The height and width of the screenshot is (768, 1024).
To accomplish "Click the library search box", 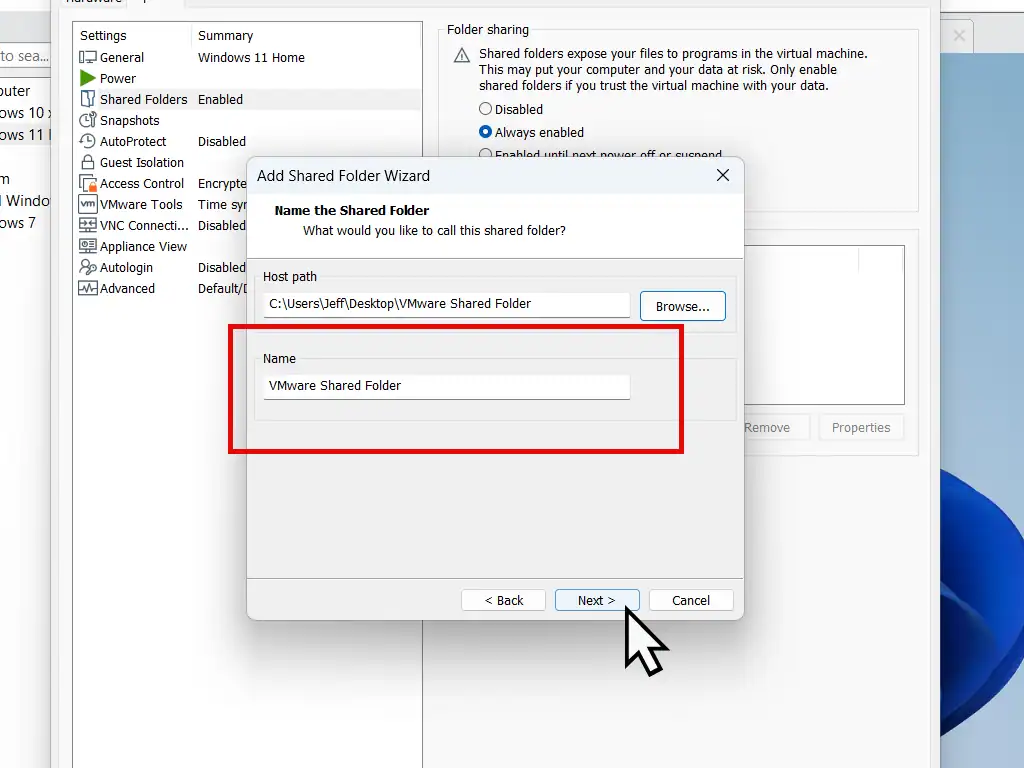I will pyautogui.click(x=25, y=56).
